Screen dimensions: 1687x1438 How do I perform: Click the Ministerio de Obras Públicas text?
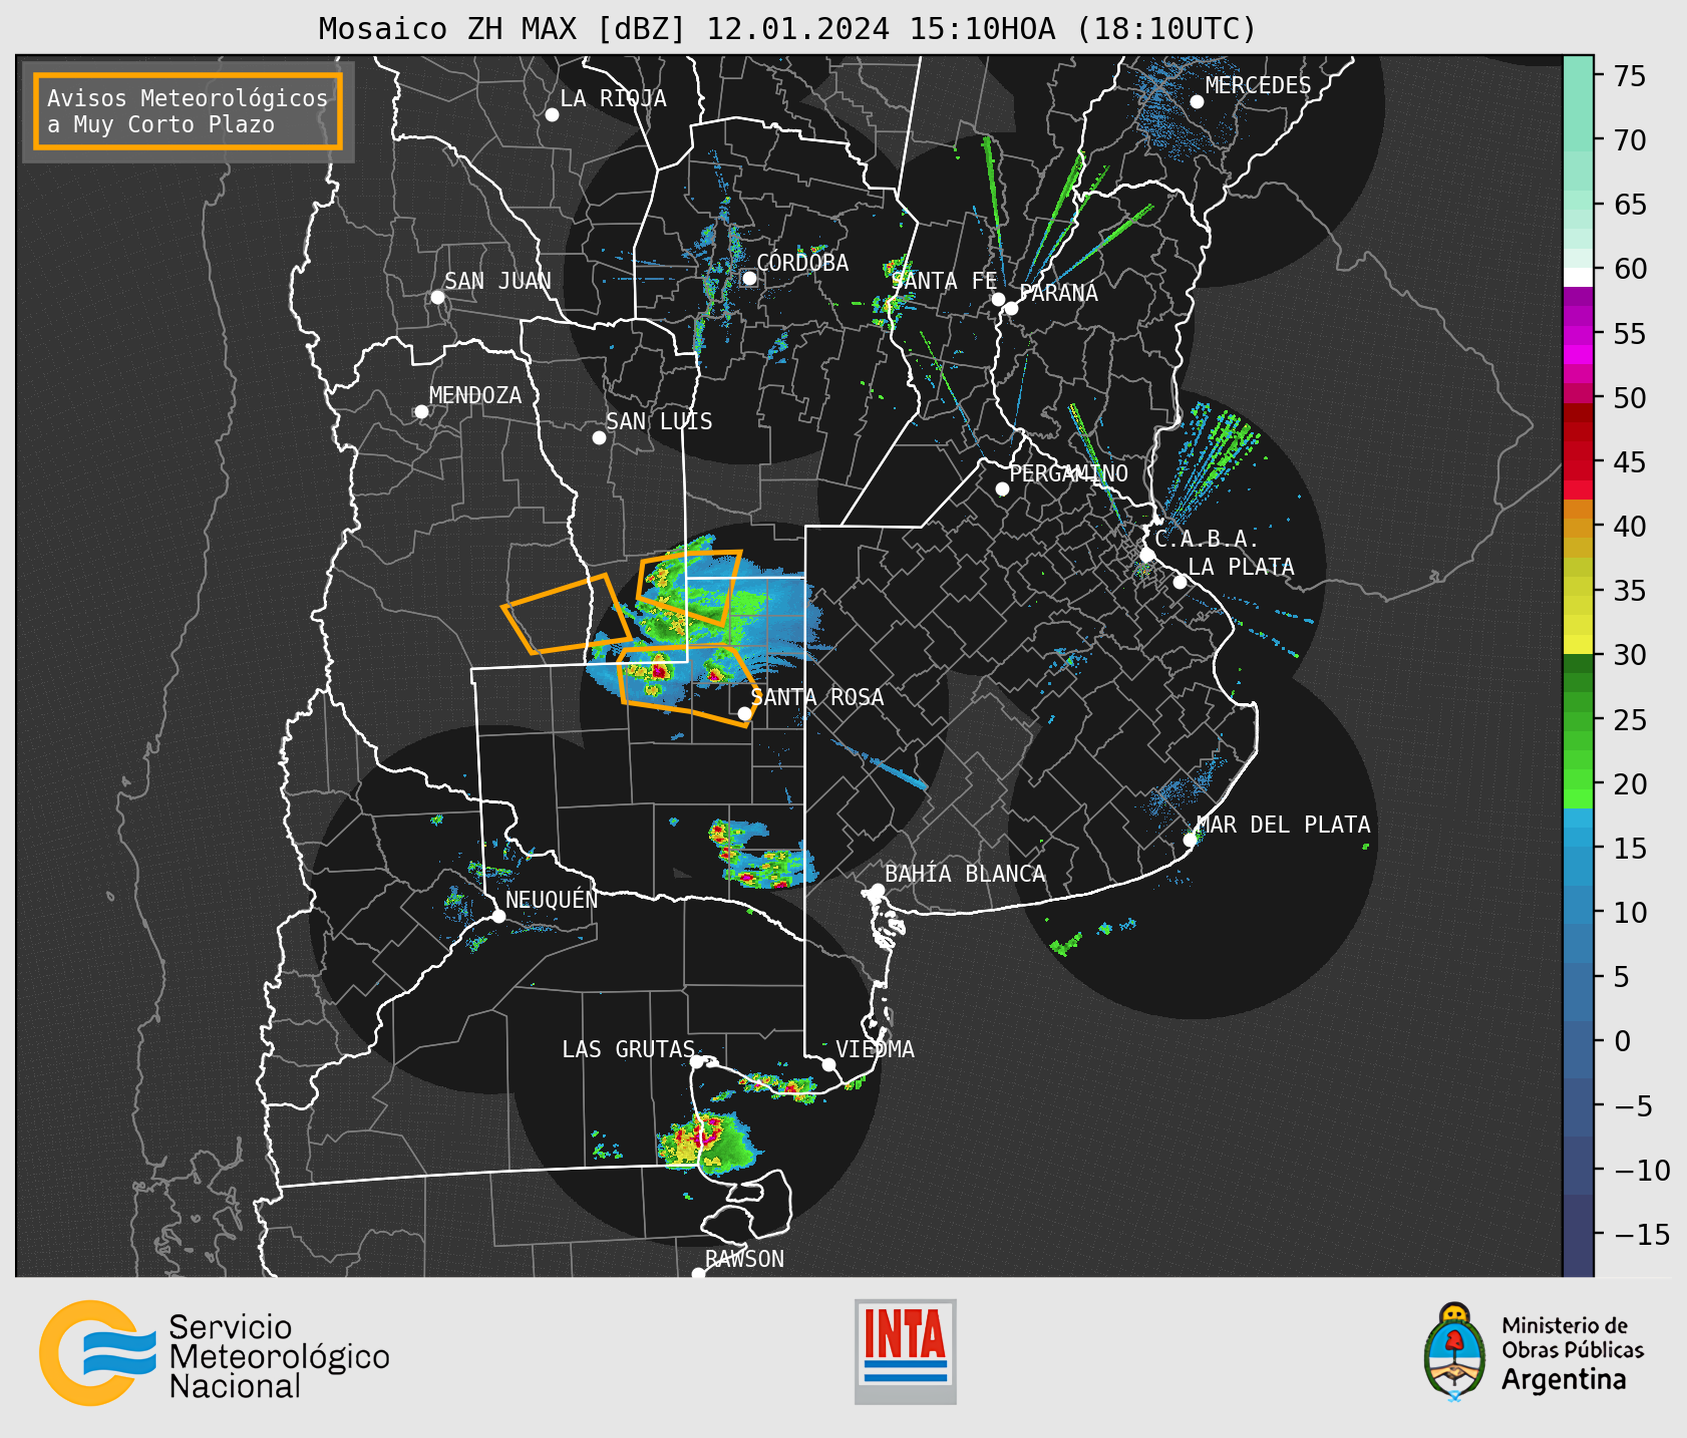tap(1572, 1338)
